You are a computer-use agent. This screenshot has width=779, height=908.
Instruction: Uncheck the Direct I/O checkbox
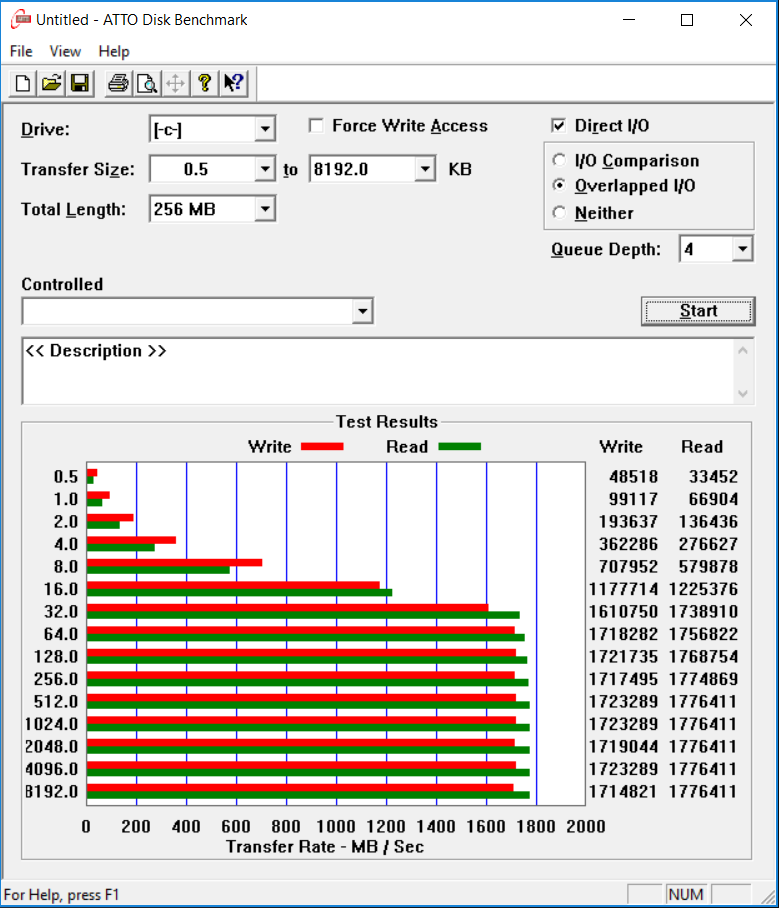click(x=558, y=126)
